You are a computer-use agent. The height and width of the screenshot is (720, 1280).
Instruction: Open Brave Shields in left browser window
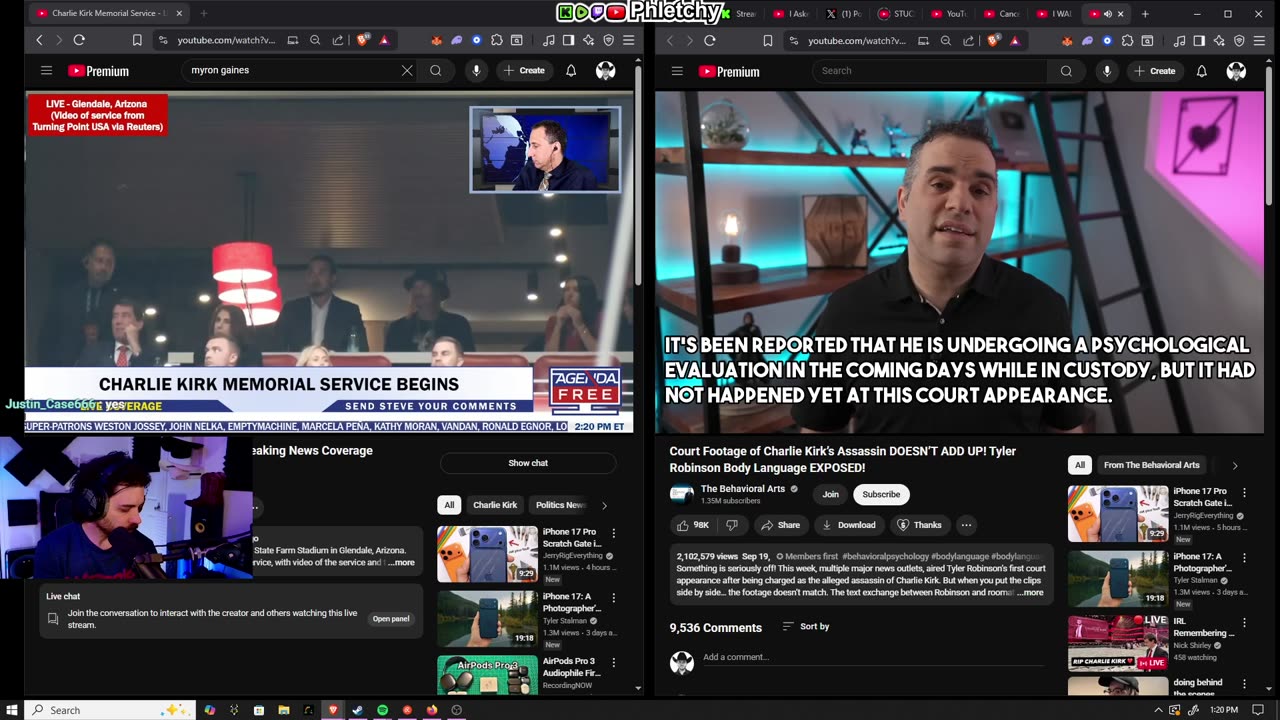point(362,40)
